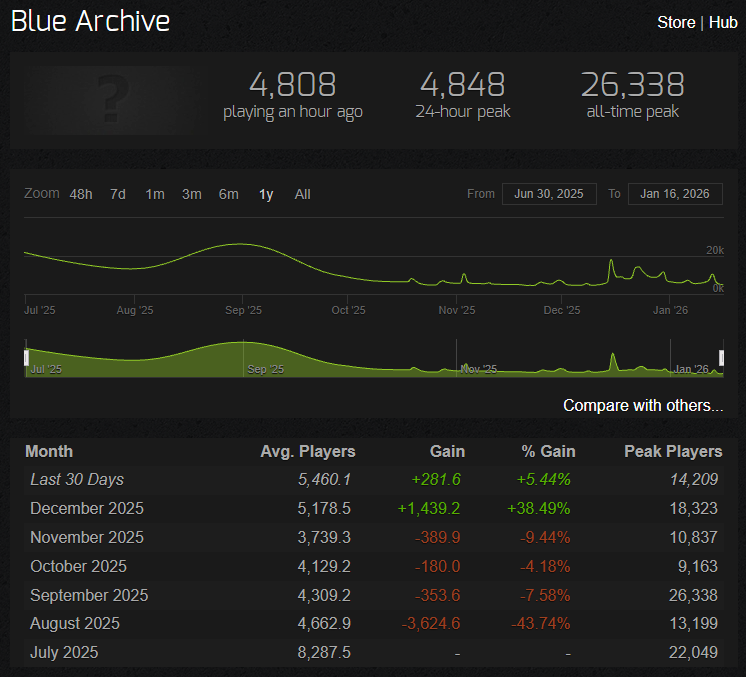Click the 8,287.5 average players value

pyautogui.click(x=324, y=652)
